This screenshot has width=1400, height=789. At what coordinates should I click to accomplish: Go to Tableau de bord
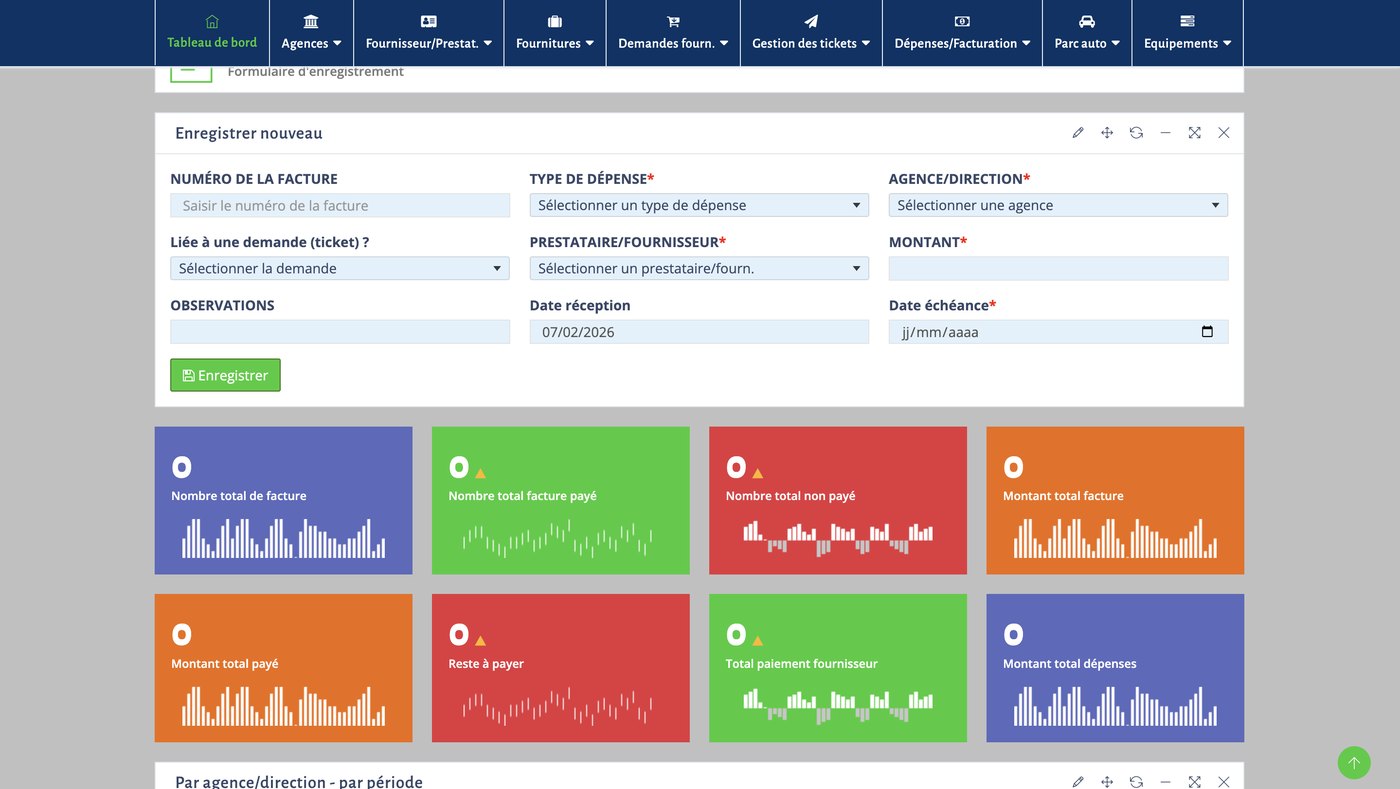(212, 33)
